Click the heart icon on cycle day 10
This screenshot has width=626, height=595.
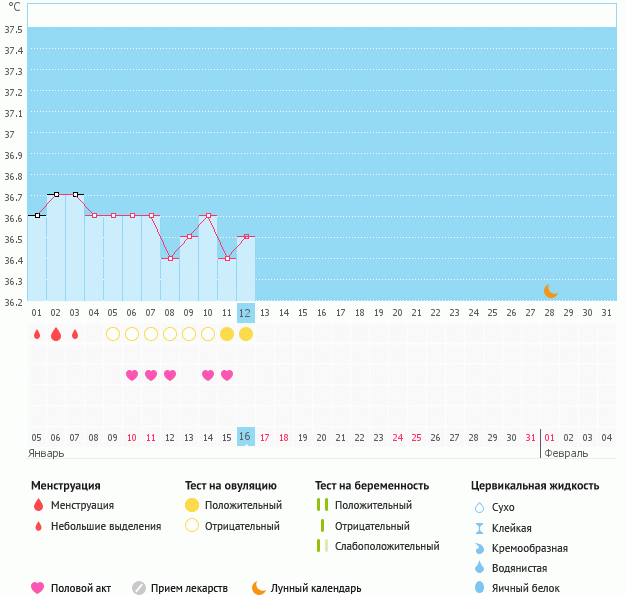click(x=208, y=375)
